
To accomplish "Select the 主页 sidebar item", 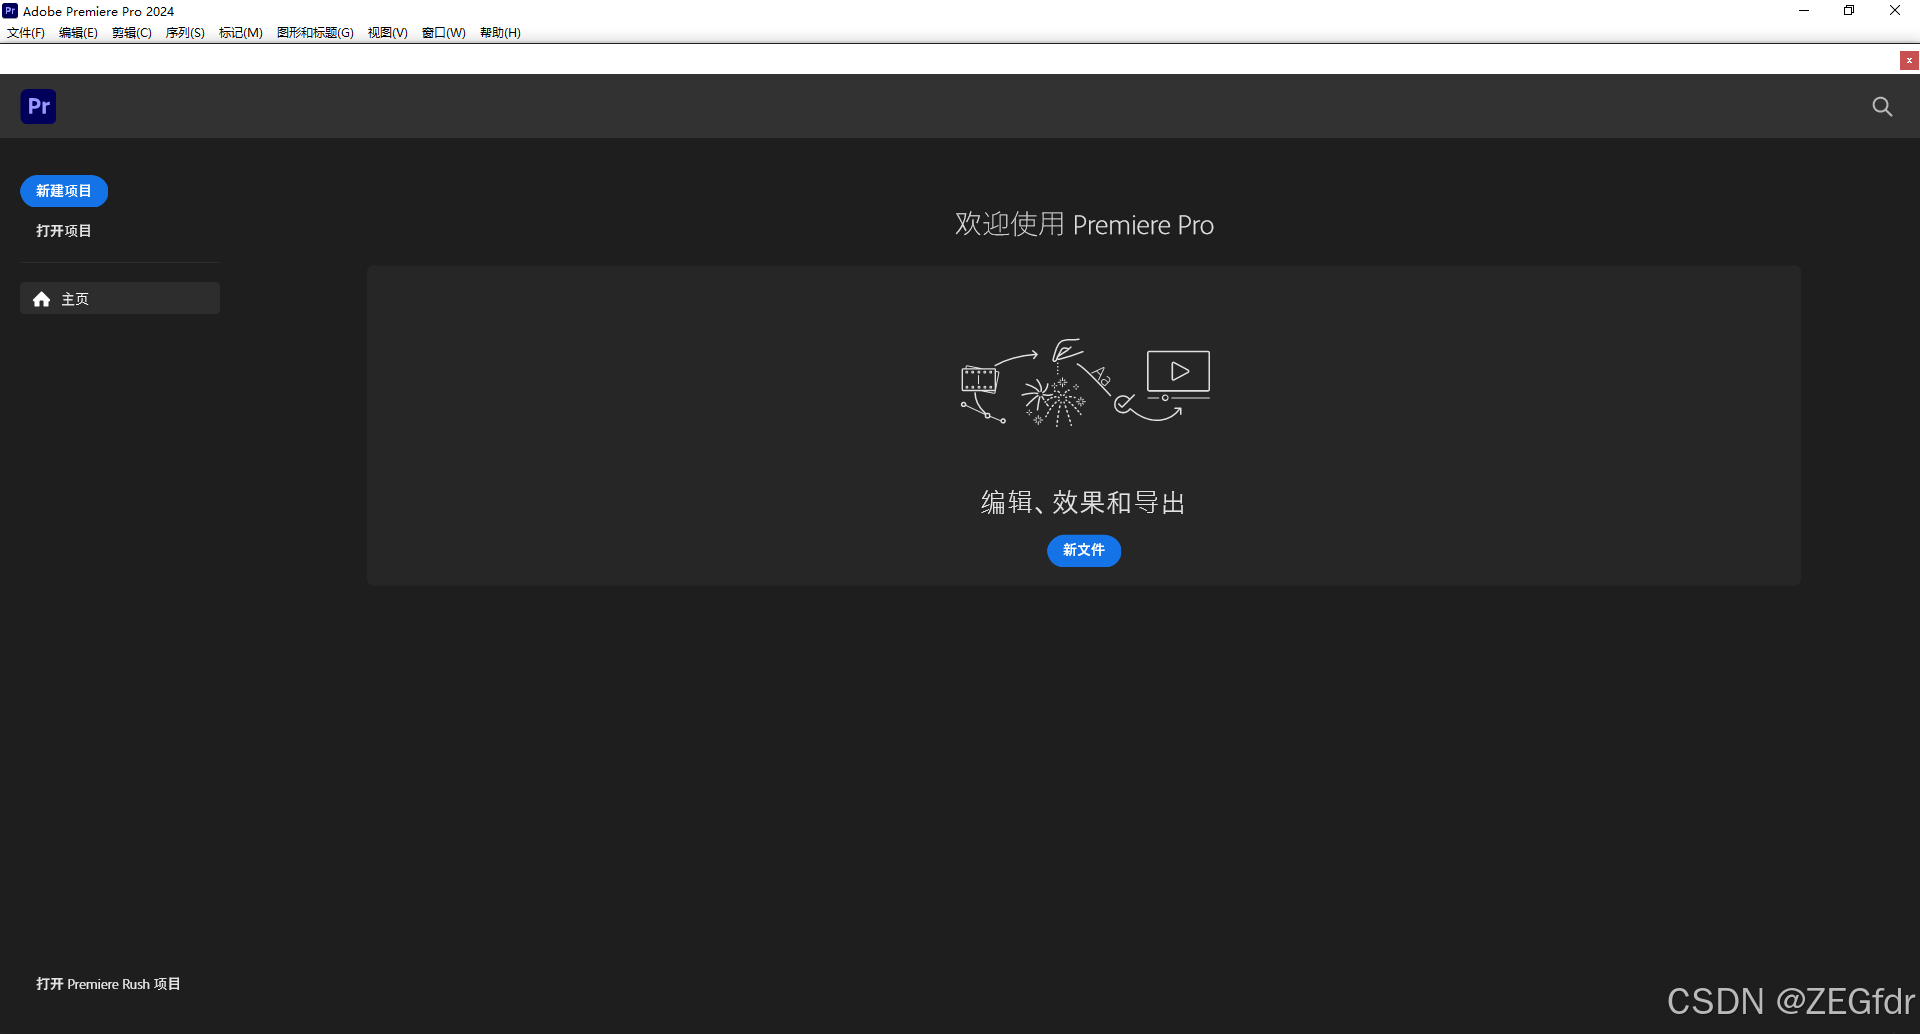I will (120, 298).
